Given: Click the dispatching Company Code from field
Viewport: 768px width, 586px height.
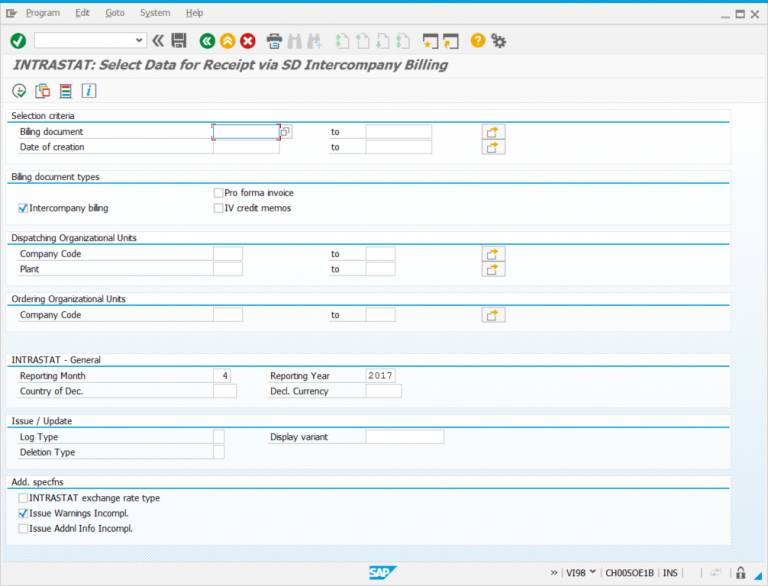Looking at the screenshot, I should 228,254.
